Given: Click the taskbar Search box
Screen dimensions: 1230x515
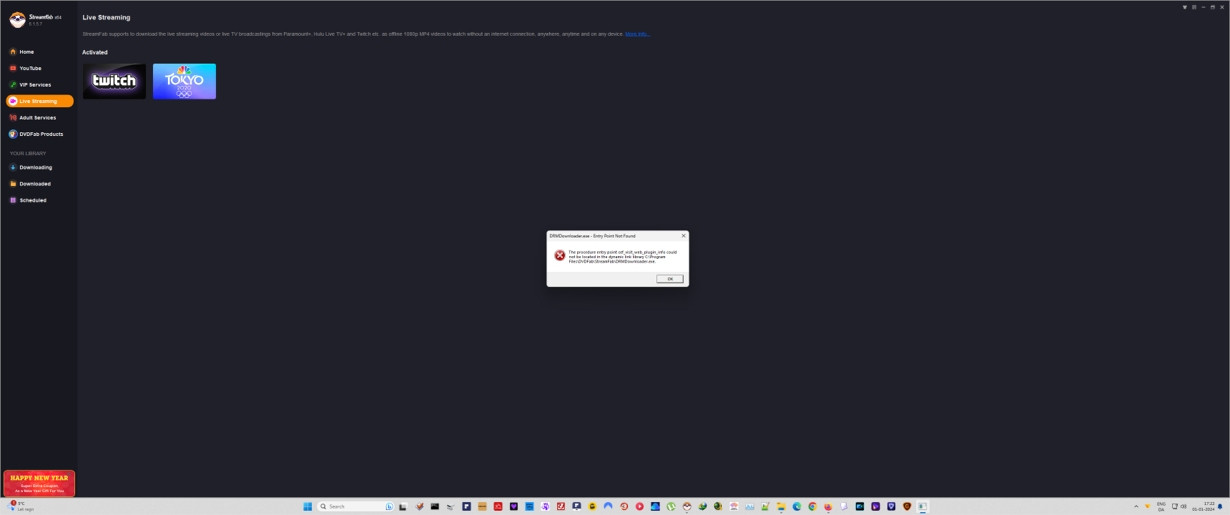Looking at the screenshot, I should (x=355, y=506).
